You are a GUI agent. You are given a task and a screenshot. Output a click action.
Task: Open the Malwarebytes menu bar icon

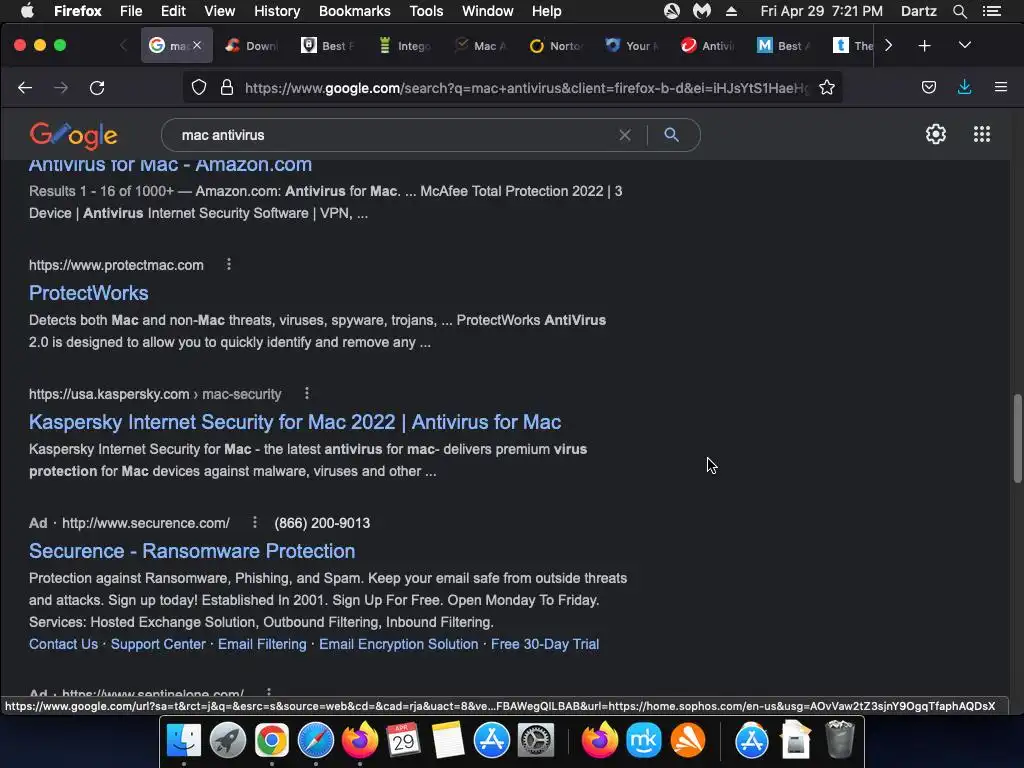(x=701, y=11)
